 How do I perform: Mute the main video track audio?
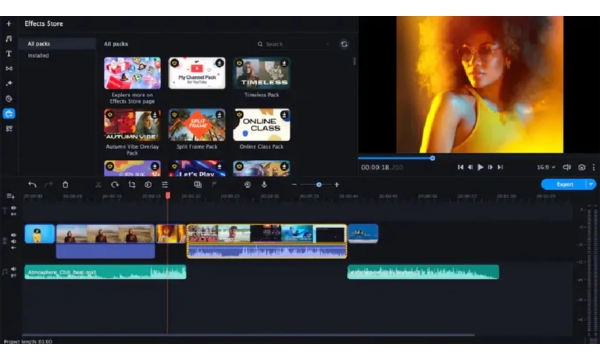click(x=13, y=241)
